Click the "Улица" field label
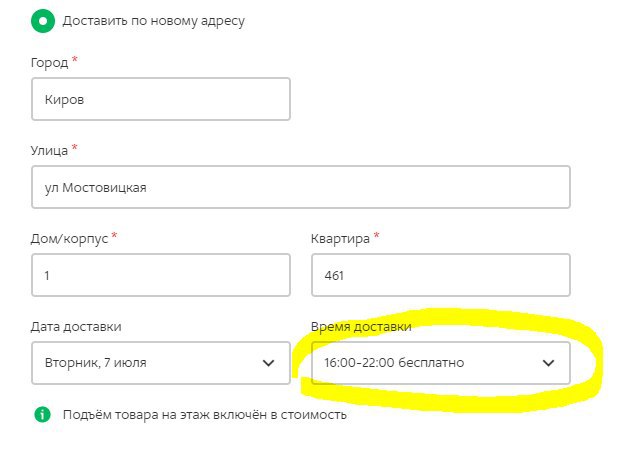618x468 pixels. pos(50,150)
